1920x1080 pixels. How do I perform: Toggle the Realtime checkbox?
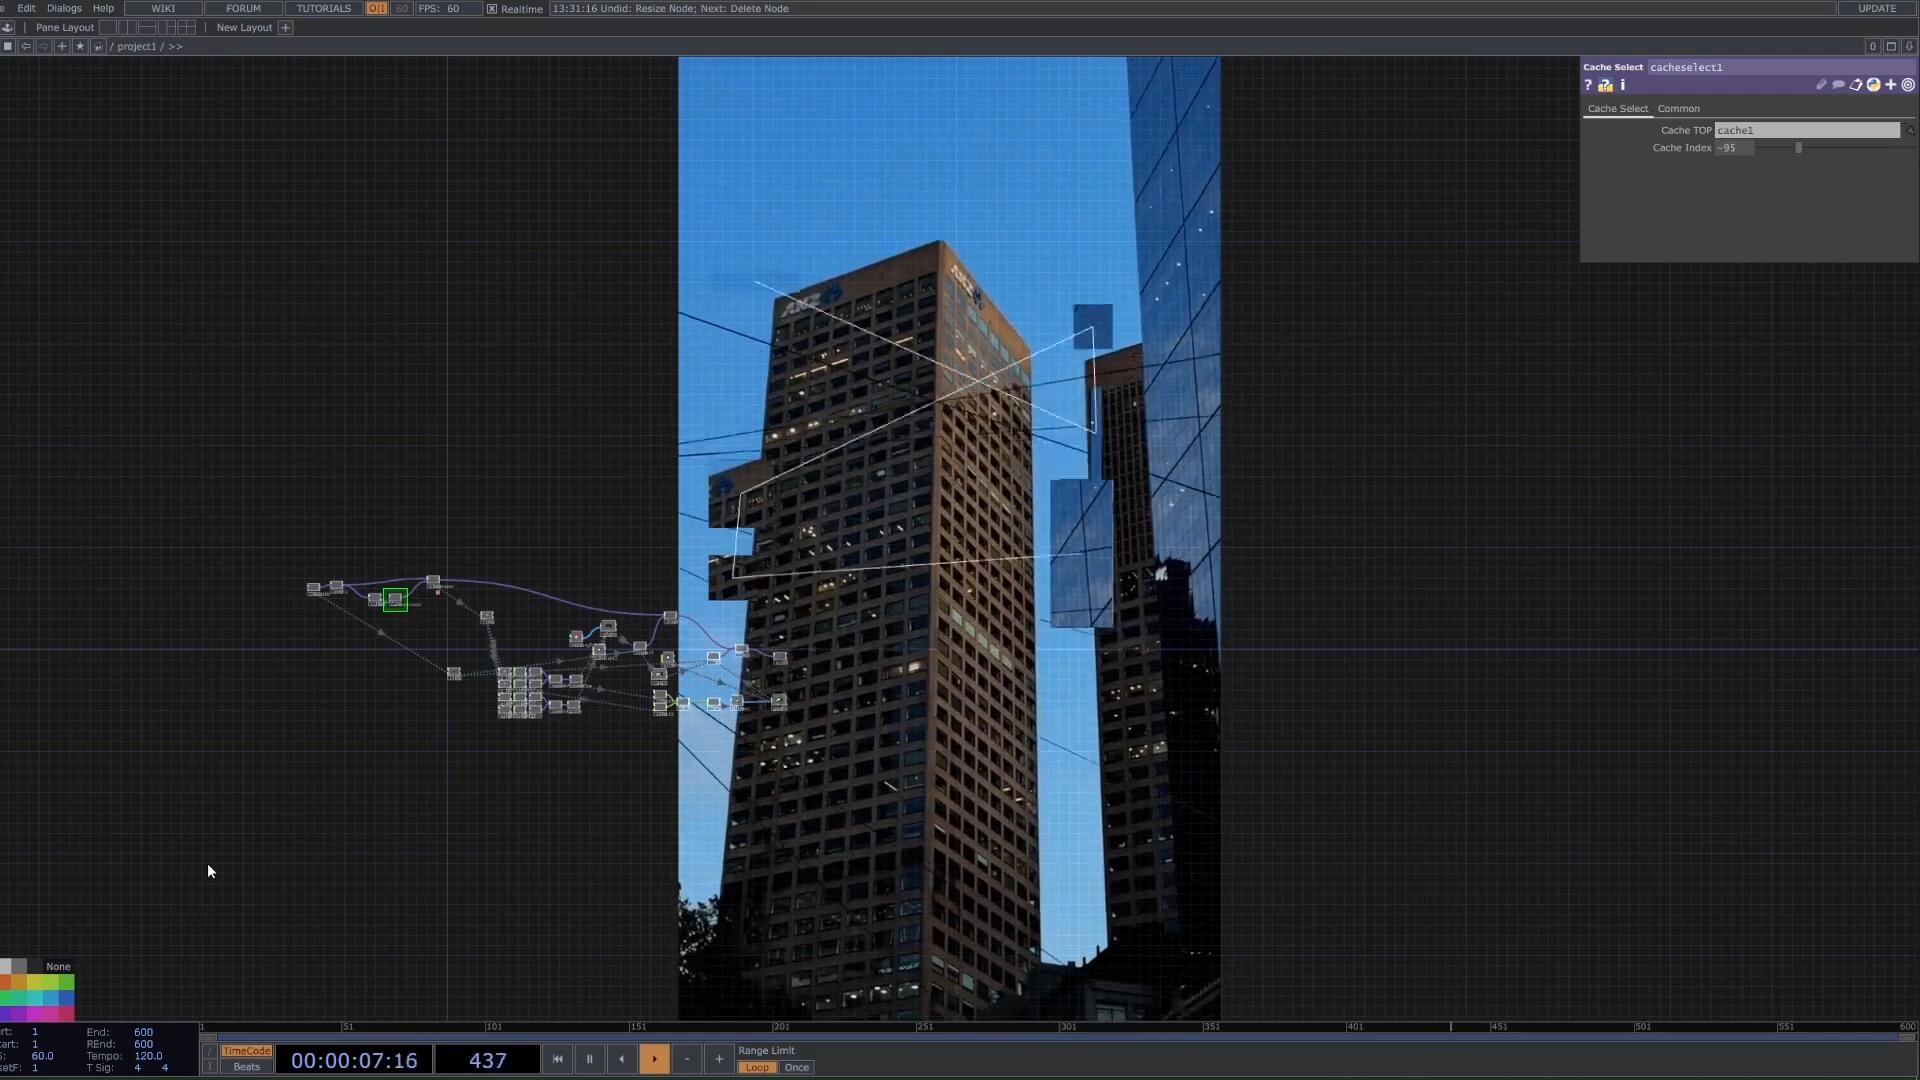[492, 9]
